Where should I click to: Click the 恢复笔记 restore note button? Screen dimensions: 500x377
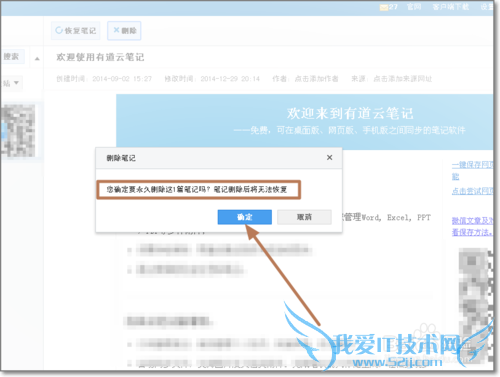[x=76, y=31]
